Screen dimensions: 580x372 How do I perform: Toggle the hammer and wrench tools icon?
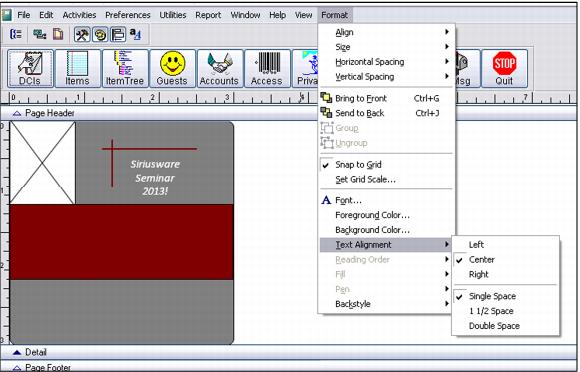pos(82,35)
